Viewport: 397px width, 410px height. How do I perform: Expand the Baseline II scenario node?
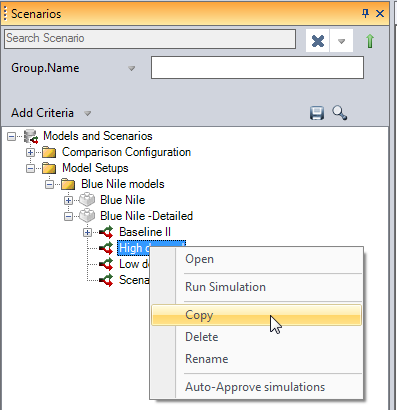87,232
